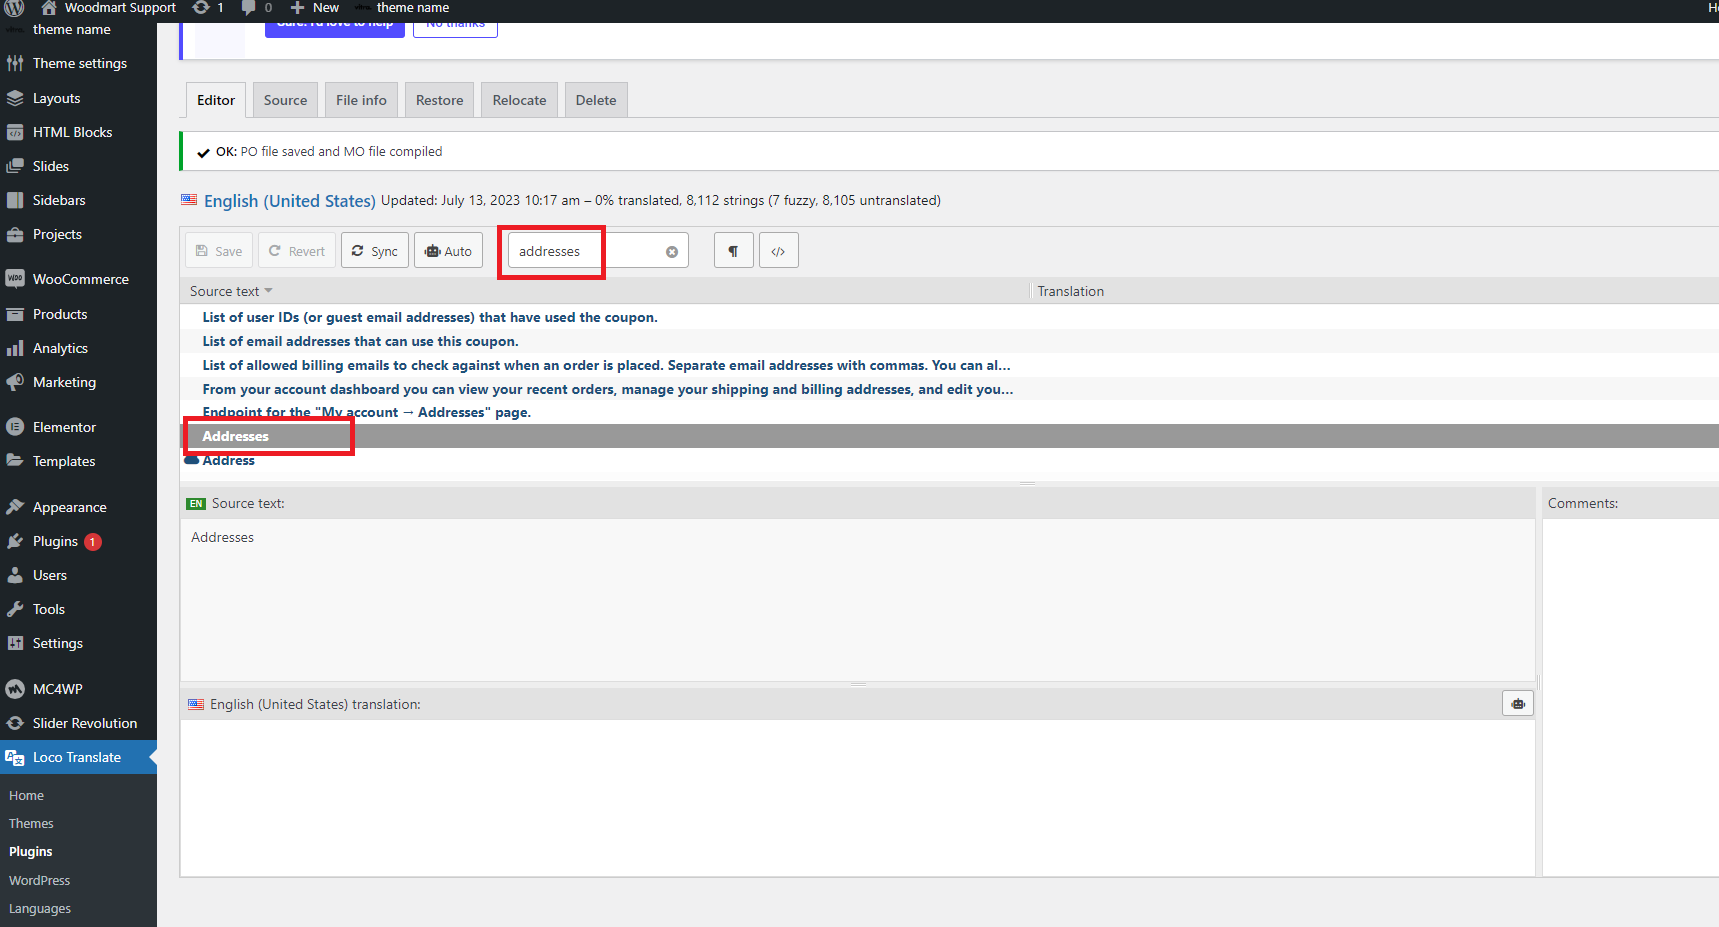Click into the Comments text area

pos(1630,697)
